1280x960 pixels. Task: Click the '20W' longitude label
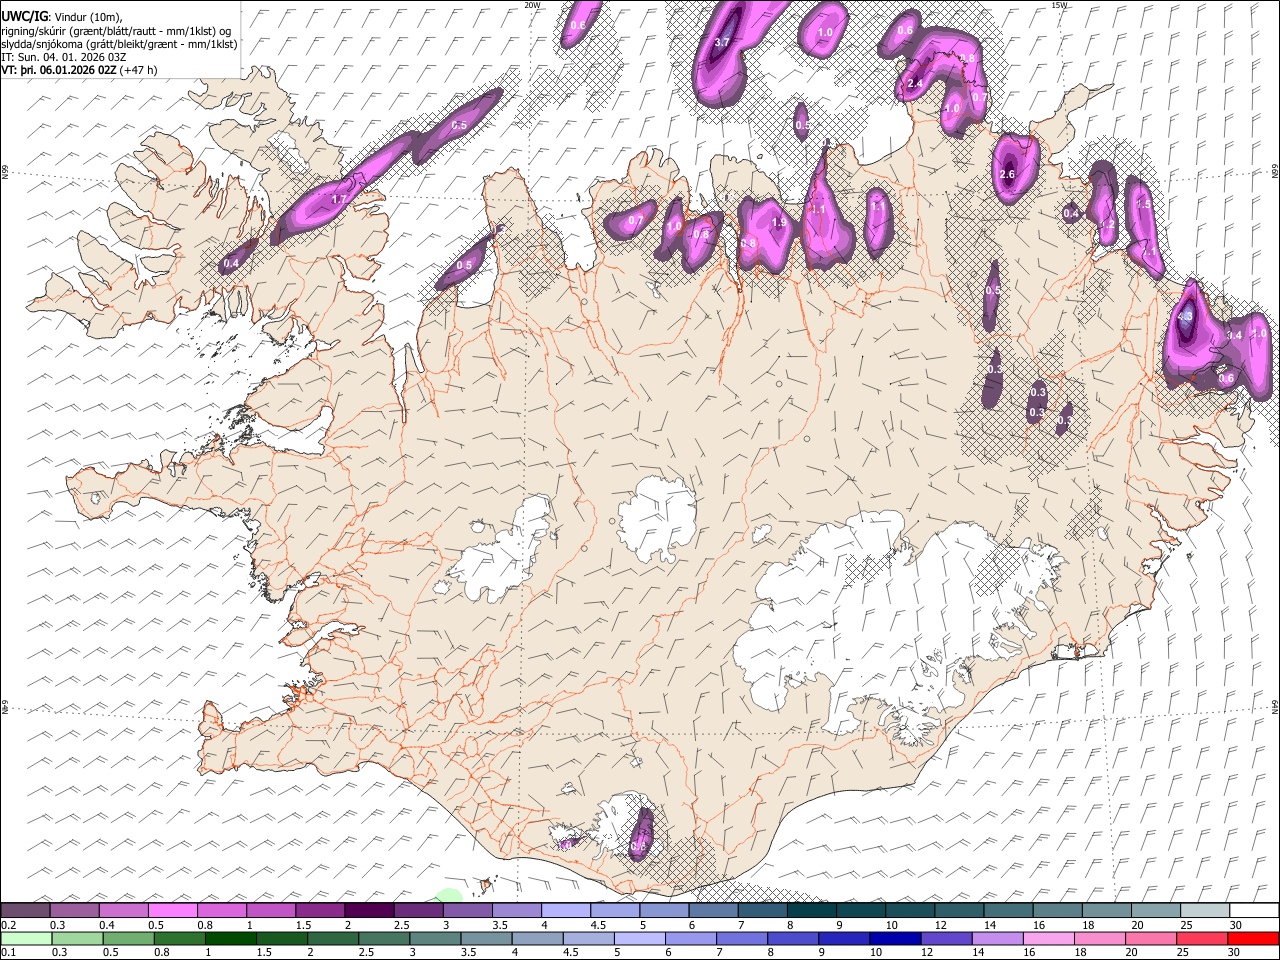coord(532,5)
